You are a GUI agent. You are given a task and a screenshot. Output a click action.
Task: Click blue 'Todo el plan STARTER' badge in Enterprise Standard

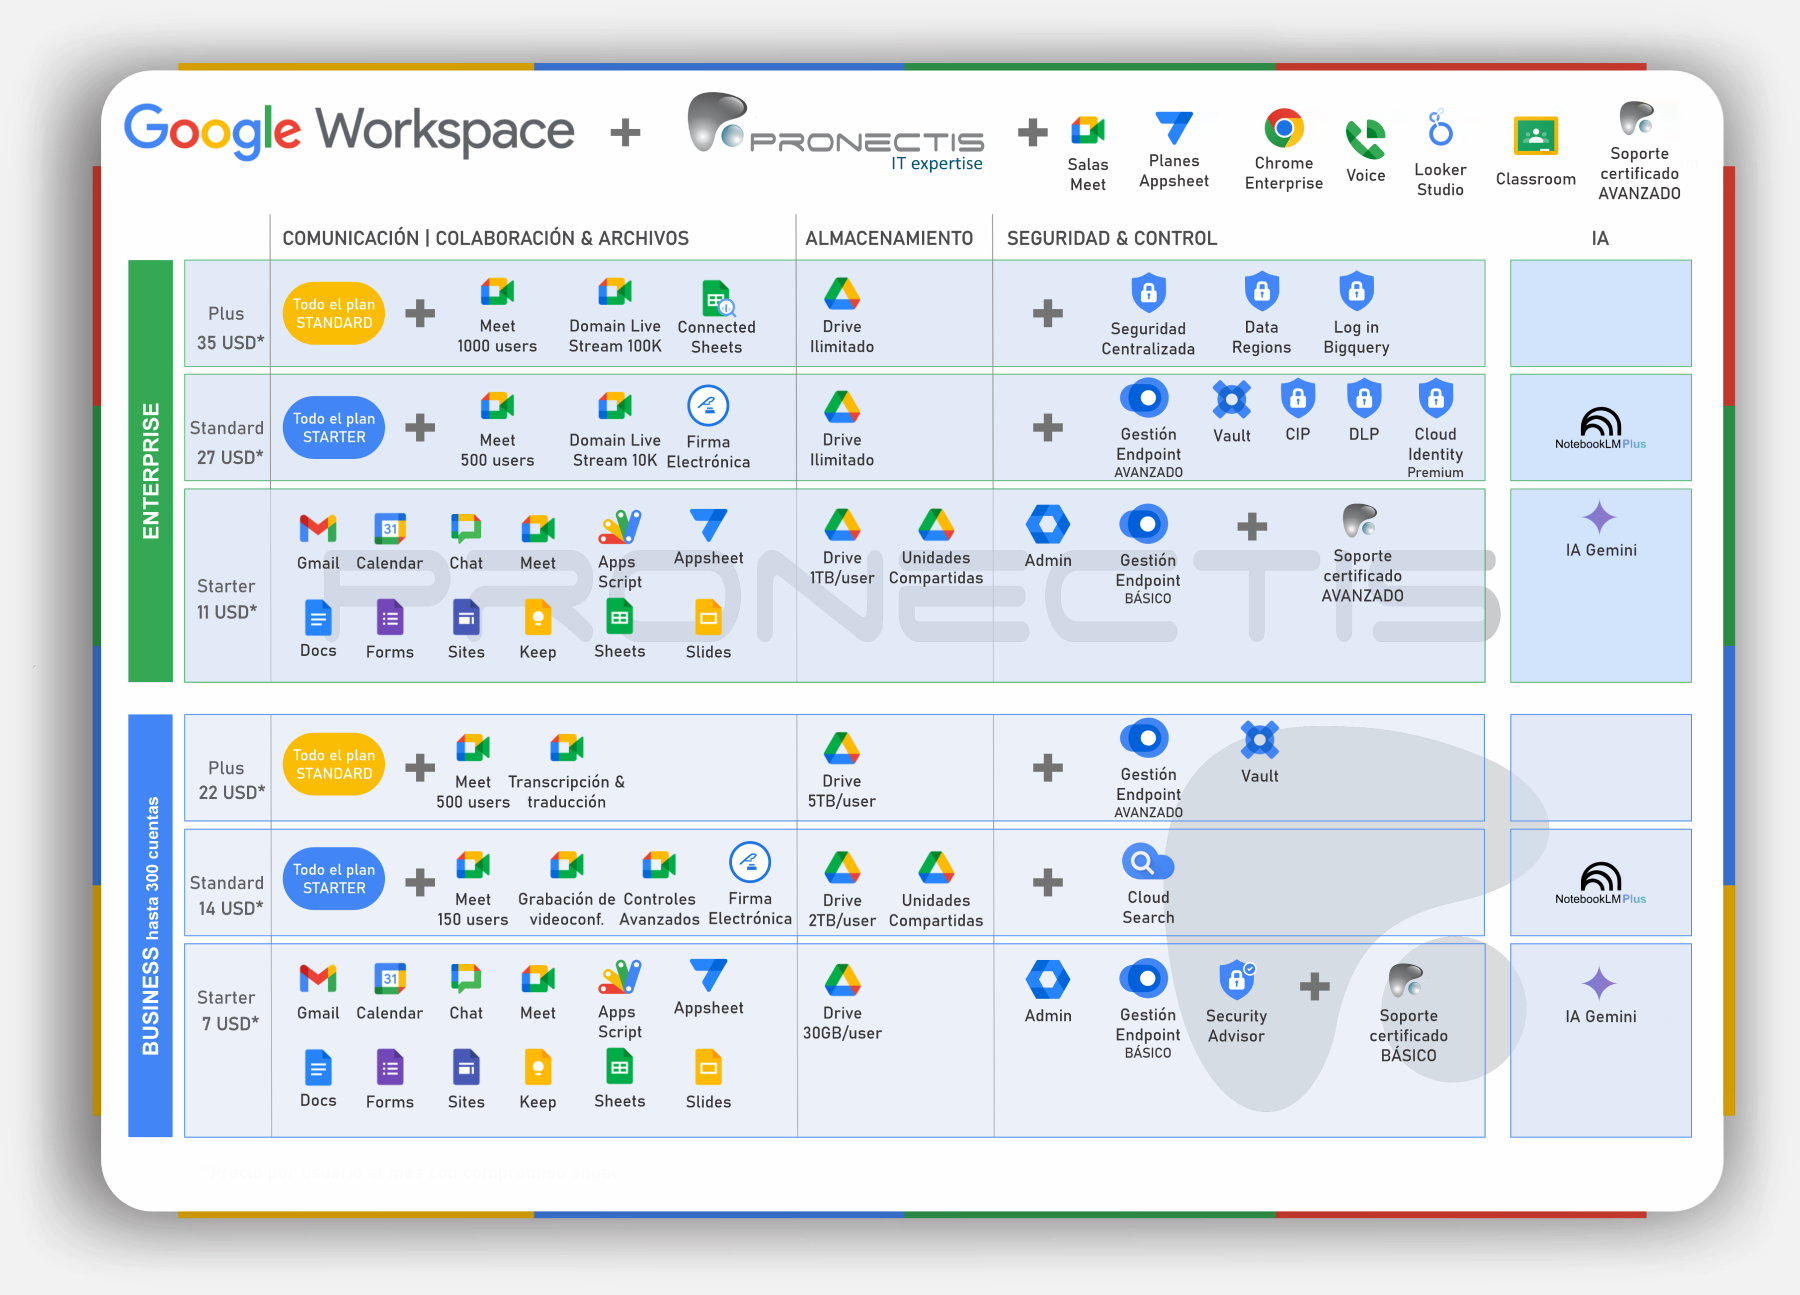click(334, 428)
